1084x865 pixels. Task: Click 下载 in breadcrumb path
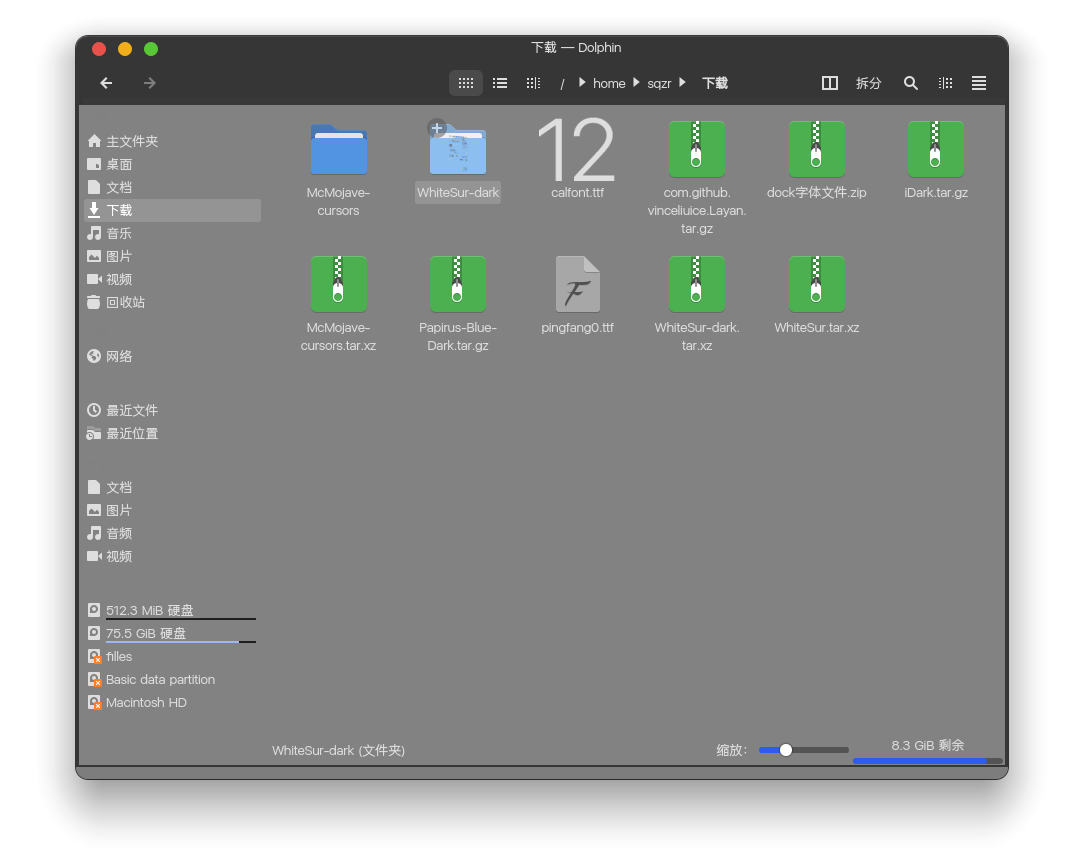[715, 84]
